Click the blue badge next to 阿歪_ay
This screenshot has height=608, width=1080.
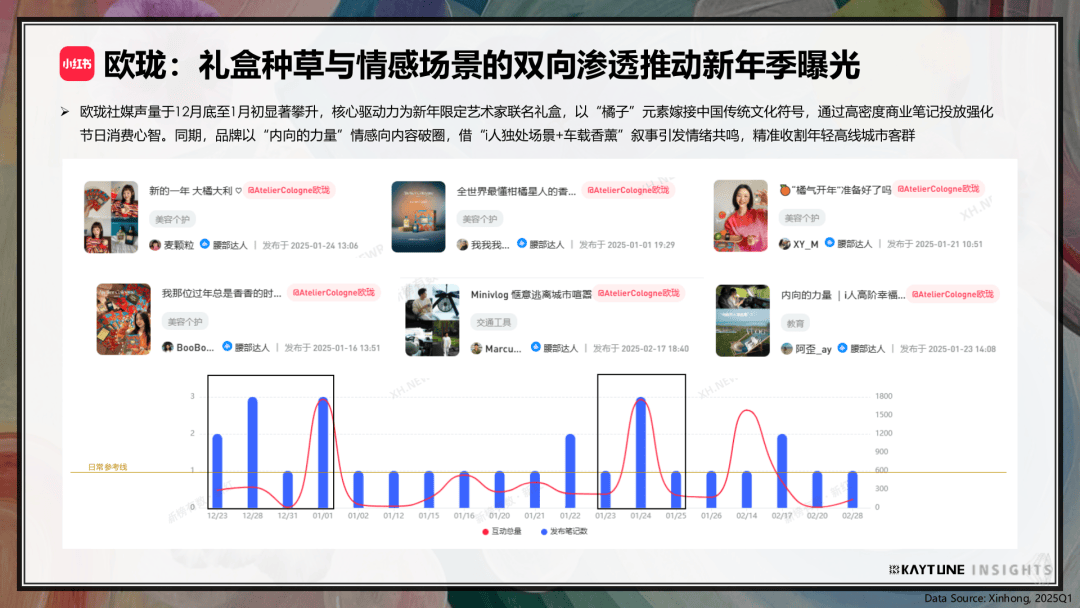tap(842, 348)
